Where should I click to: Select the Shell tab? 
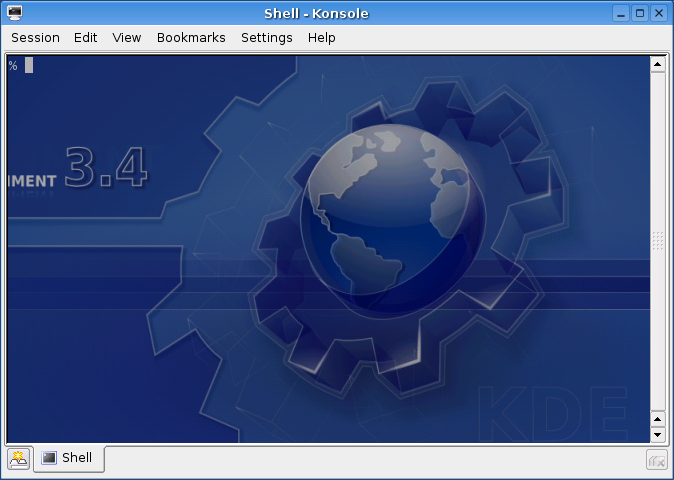(x=69, y=458)
